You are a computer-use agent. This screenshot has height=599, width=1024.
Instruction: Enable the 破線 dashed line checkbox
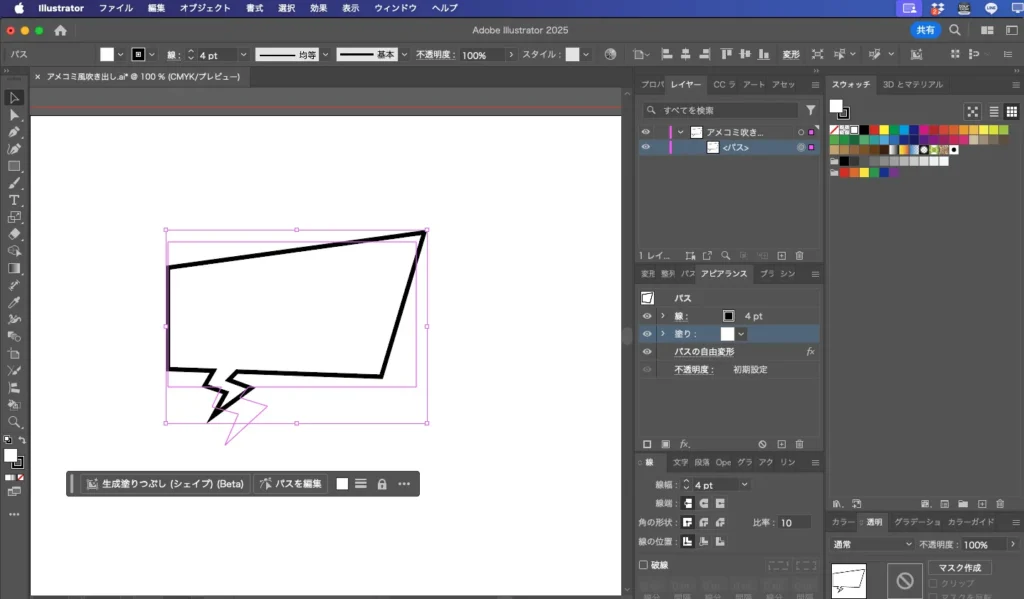coord(644,565)
